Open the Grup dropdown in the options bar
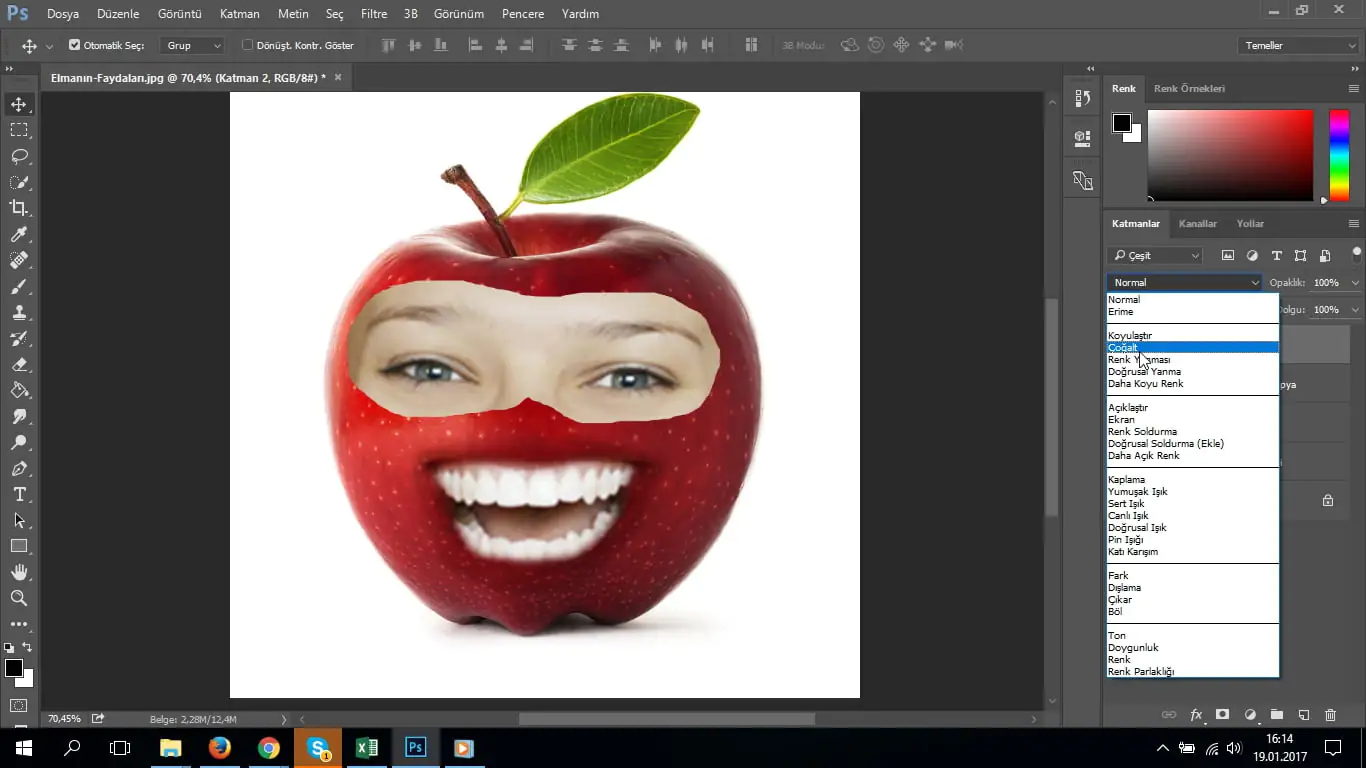Image resolution: width=1366 pixels, height=768 pixels. [192, 45]
